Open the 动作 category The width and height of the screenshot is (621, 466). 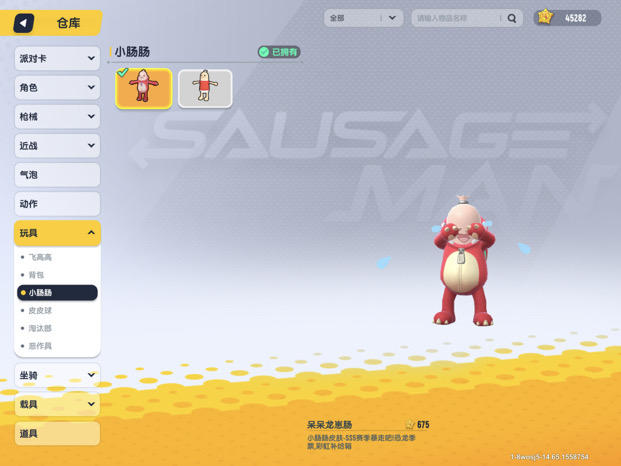[x=57, y=204]
